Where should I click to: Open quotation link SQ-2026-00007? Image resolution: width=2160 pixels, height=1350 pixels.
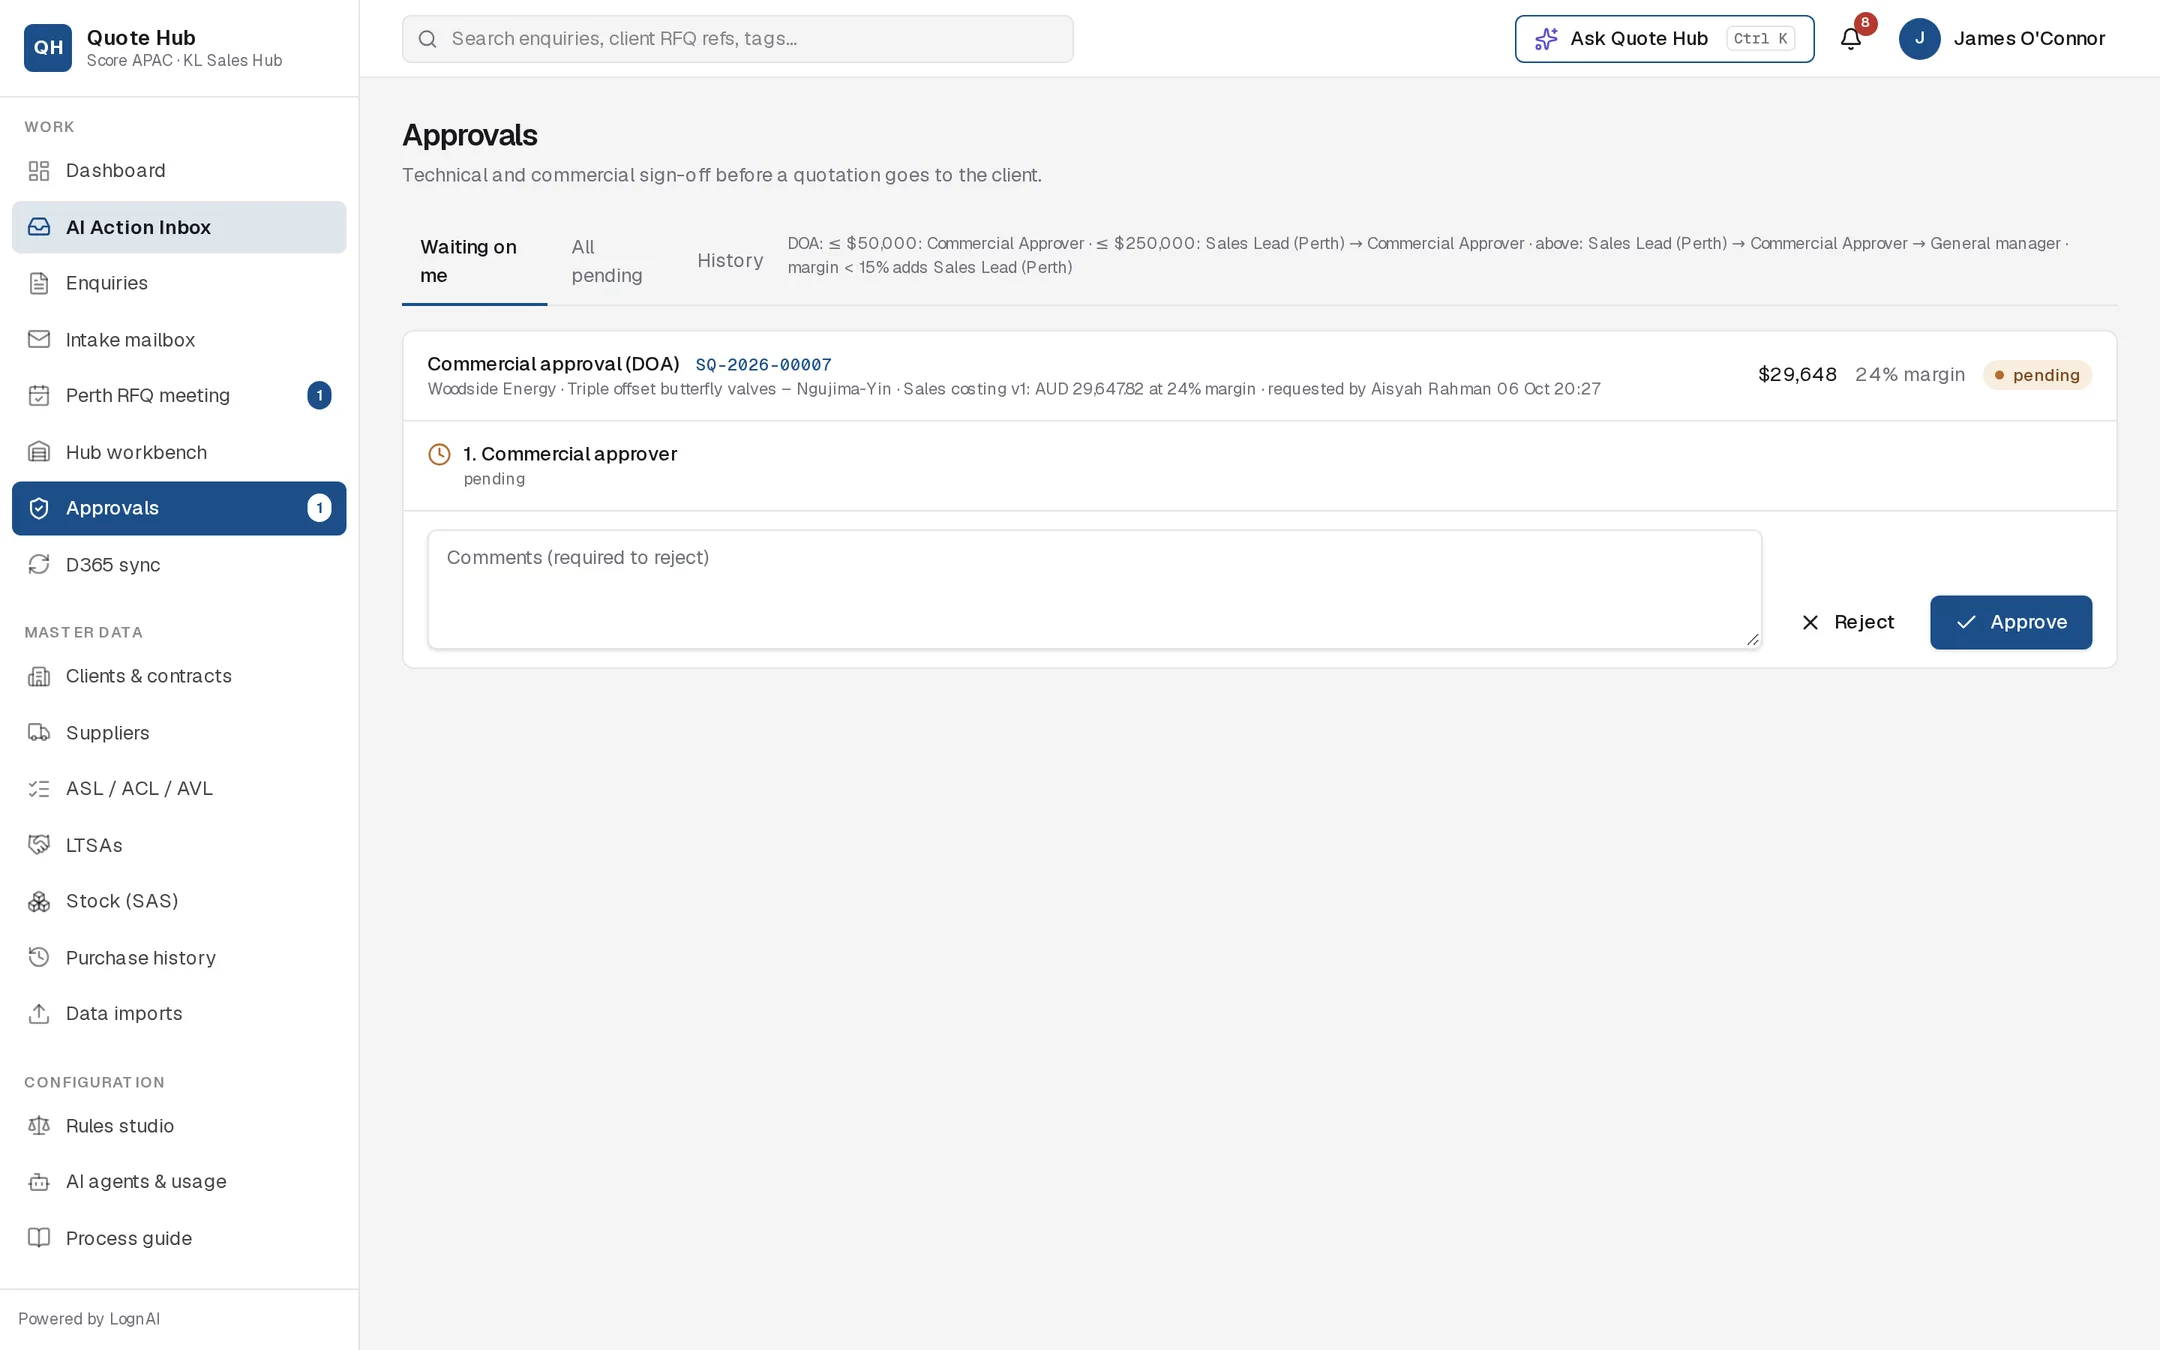pyautogui.click(x=763, y=365)
